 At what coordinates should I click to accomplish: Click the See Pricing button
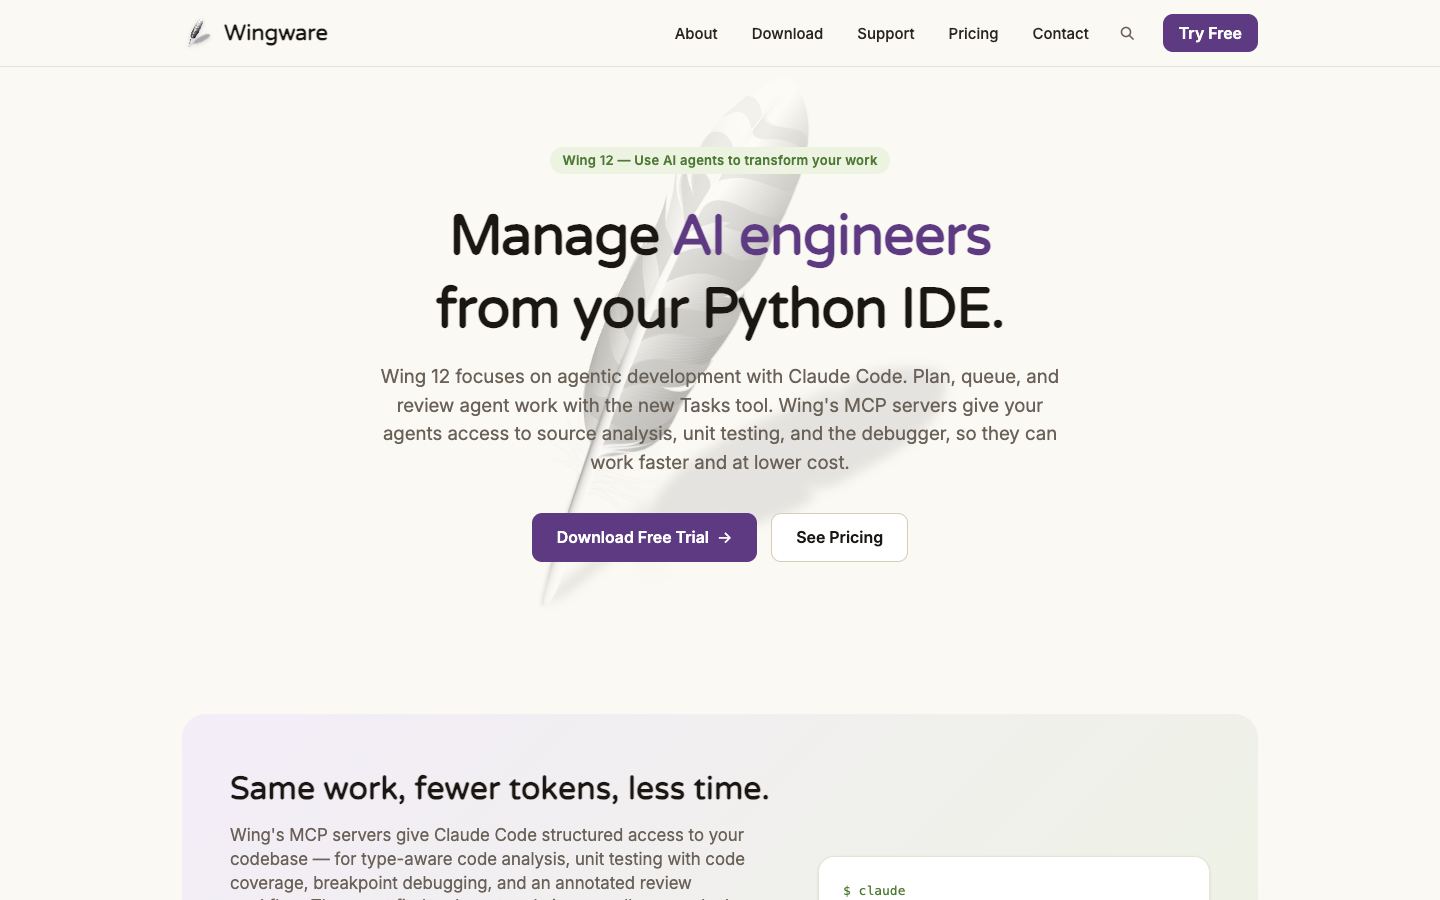(839, 537)
